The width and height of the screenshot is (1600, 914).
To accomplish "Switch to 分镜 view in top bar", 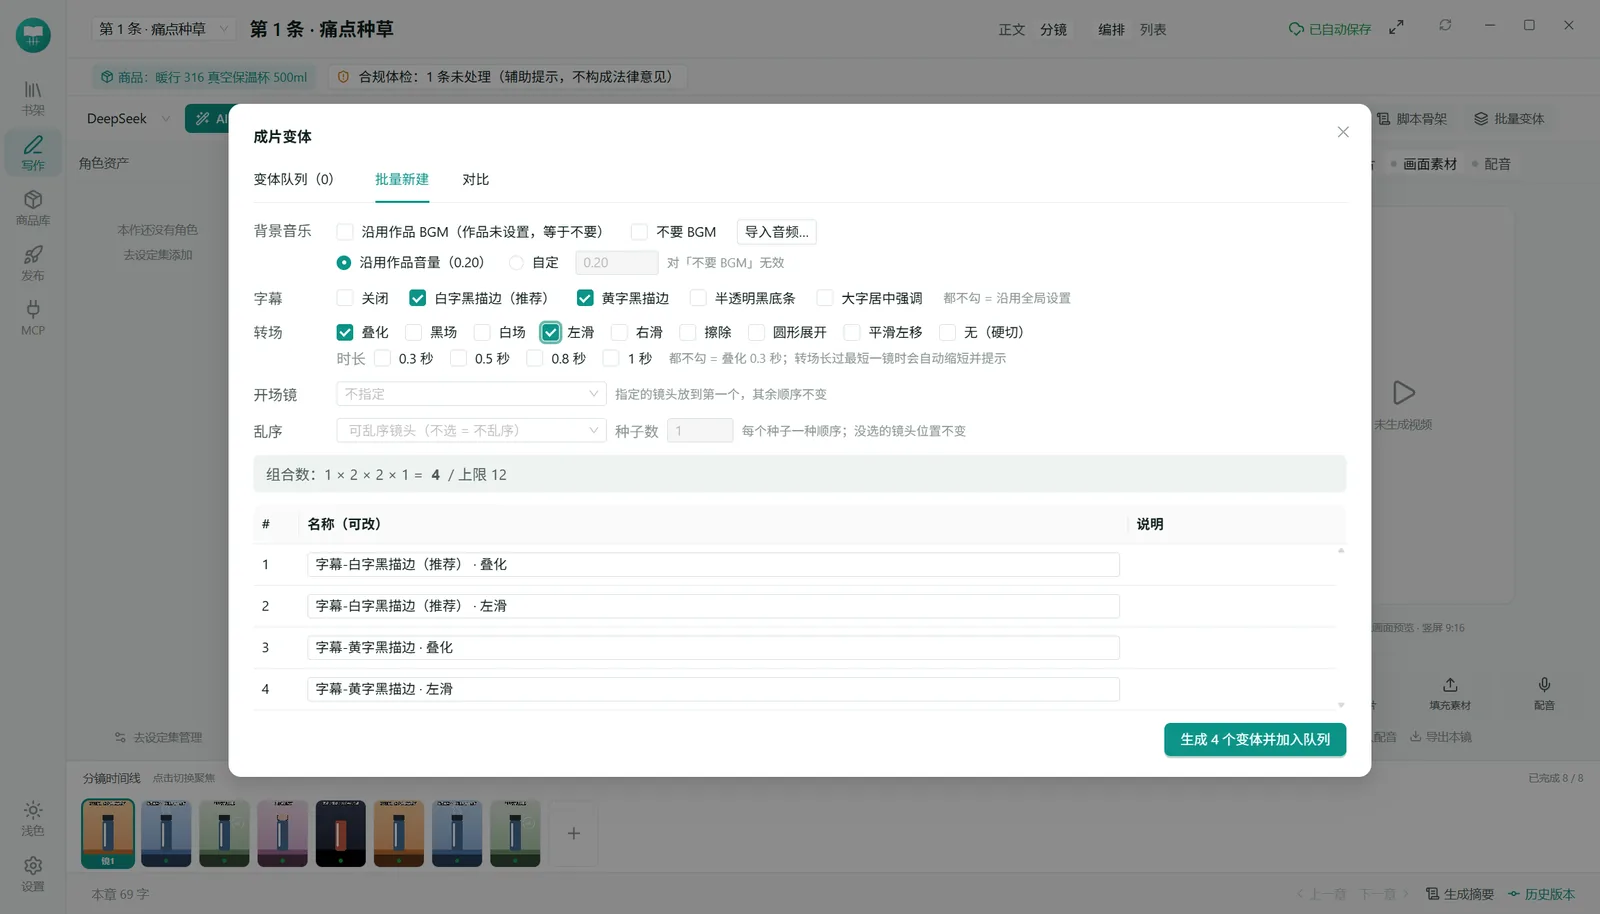I will pos(1053,30).
